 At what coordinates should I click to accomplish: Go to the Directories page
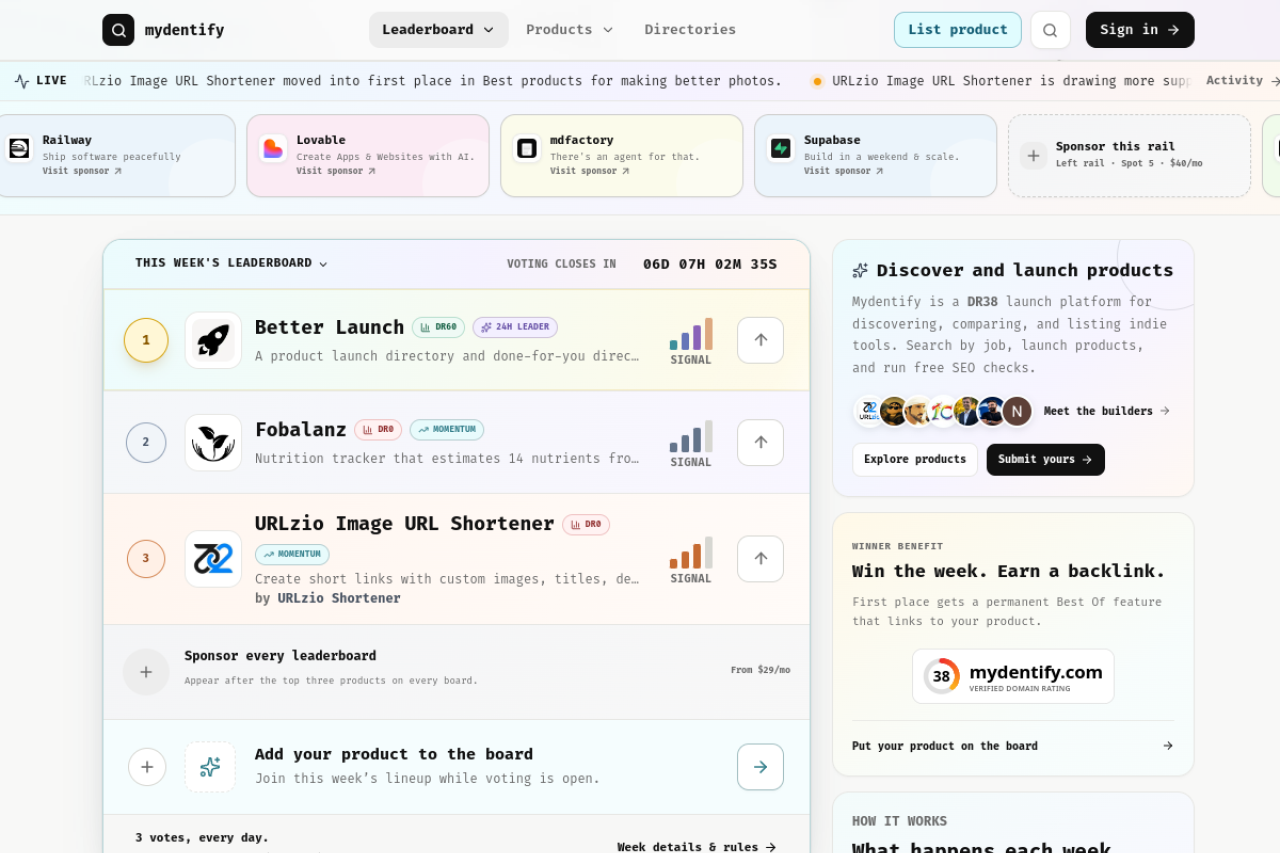click(x=690, y=30)
